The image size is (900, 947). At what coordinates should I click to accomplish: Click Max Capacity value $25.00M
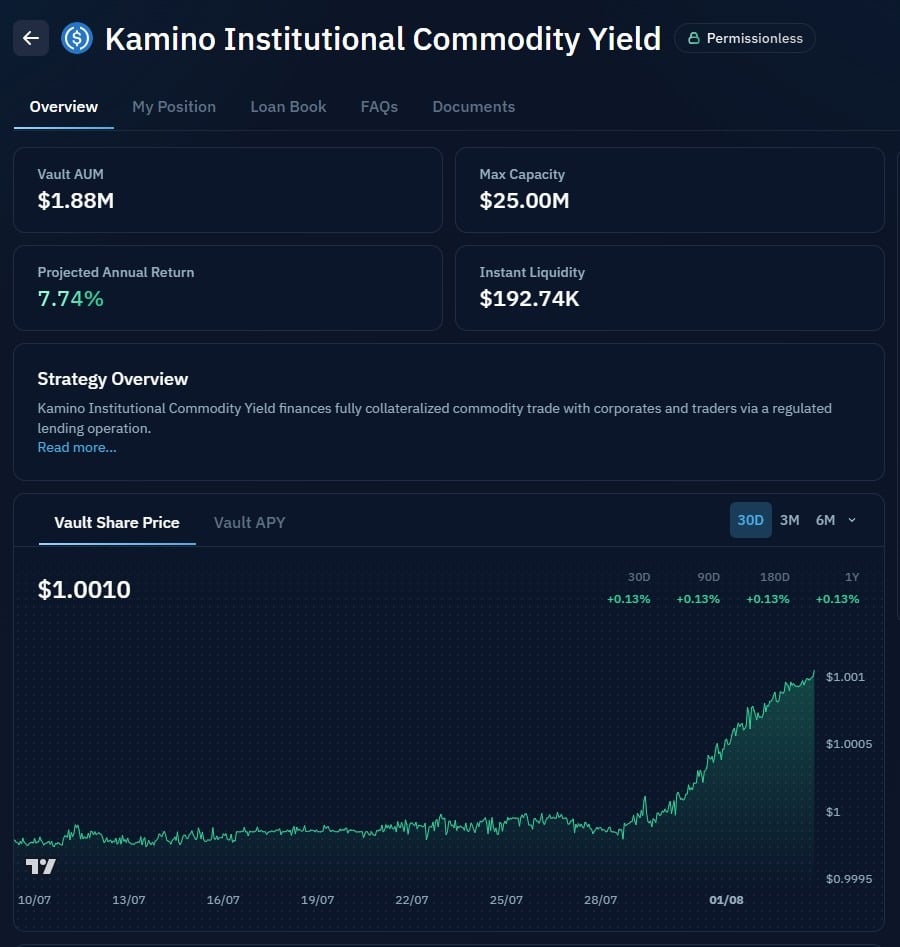[524, 201]
